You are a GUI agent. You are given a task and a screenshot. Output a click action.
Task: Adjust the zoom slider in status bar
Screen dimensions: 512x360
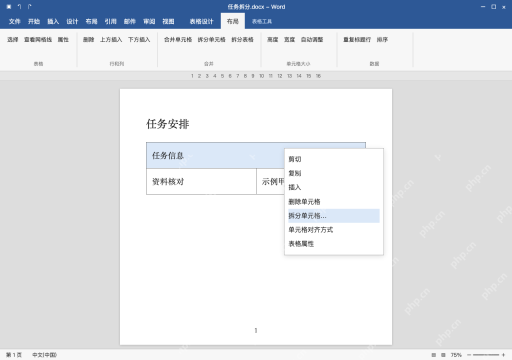[486, 355]
